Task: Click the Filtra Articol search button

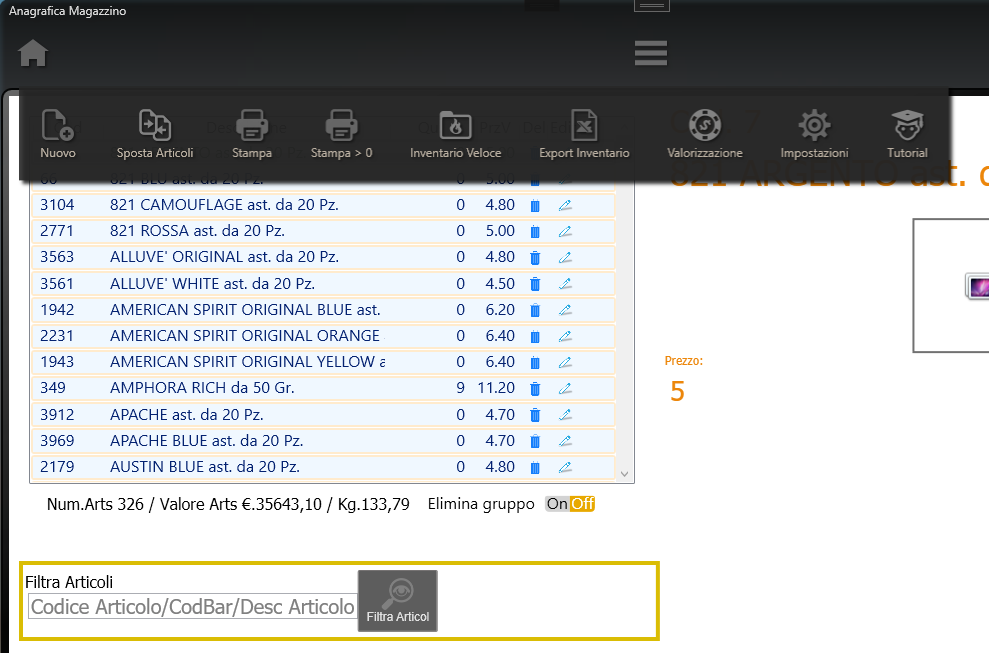Action: 397,601
